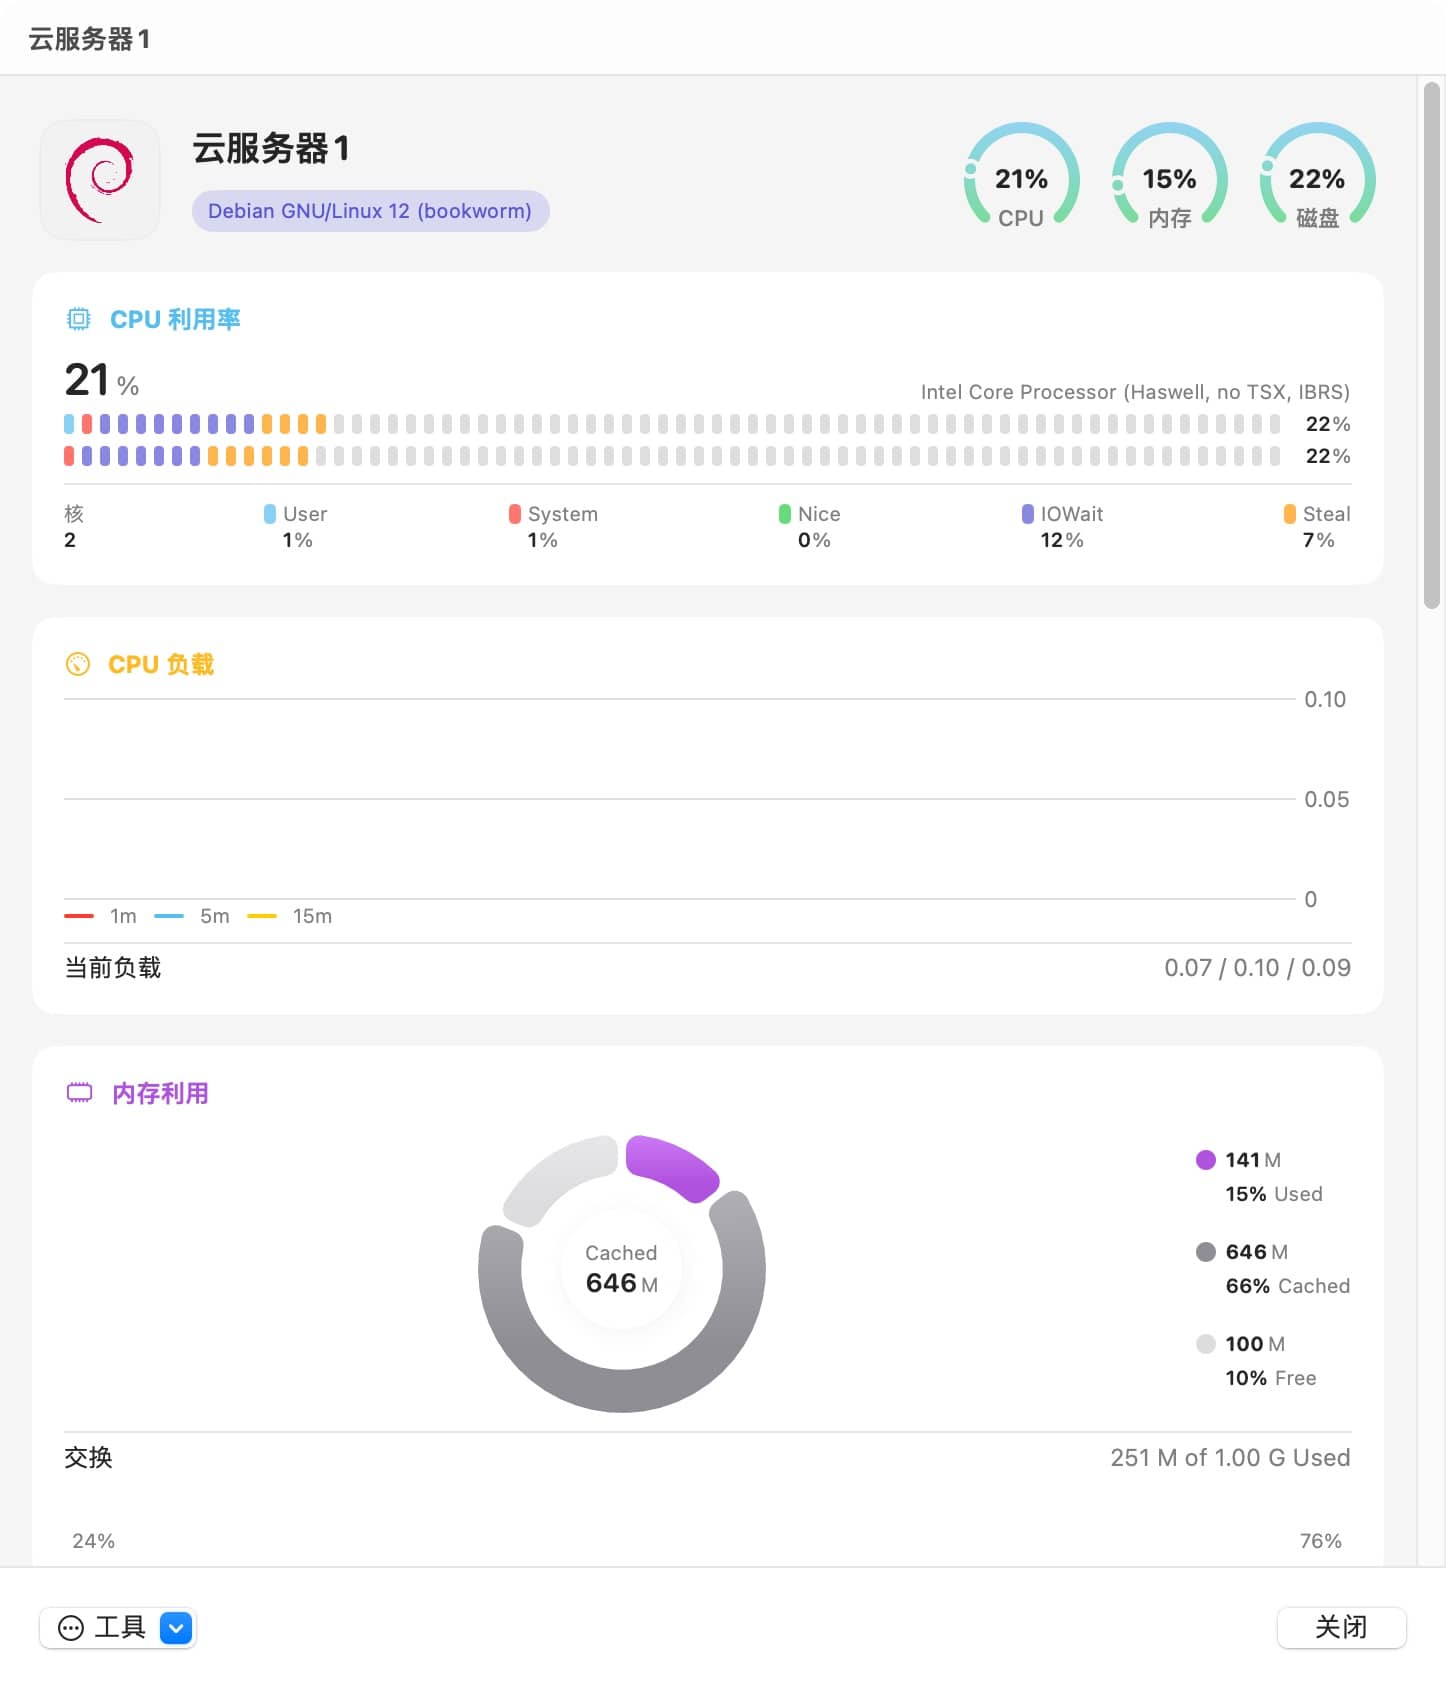Click the Debian swirl logo icon
Viewport: 1446px width, 1688px height.
pyautogui.click(x=99, y=180)
